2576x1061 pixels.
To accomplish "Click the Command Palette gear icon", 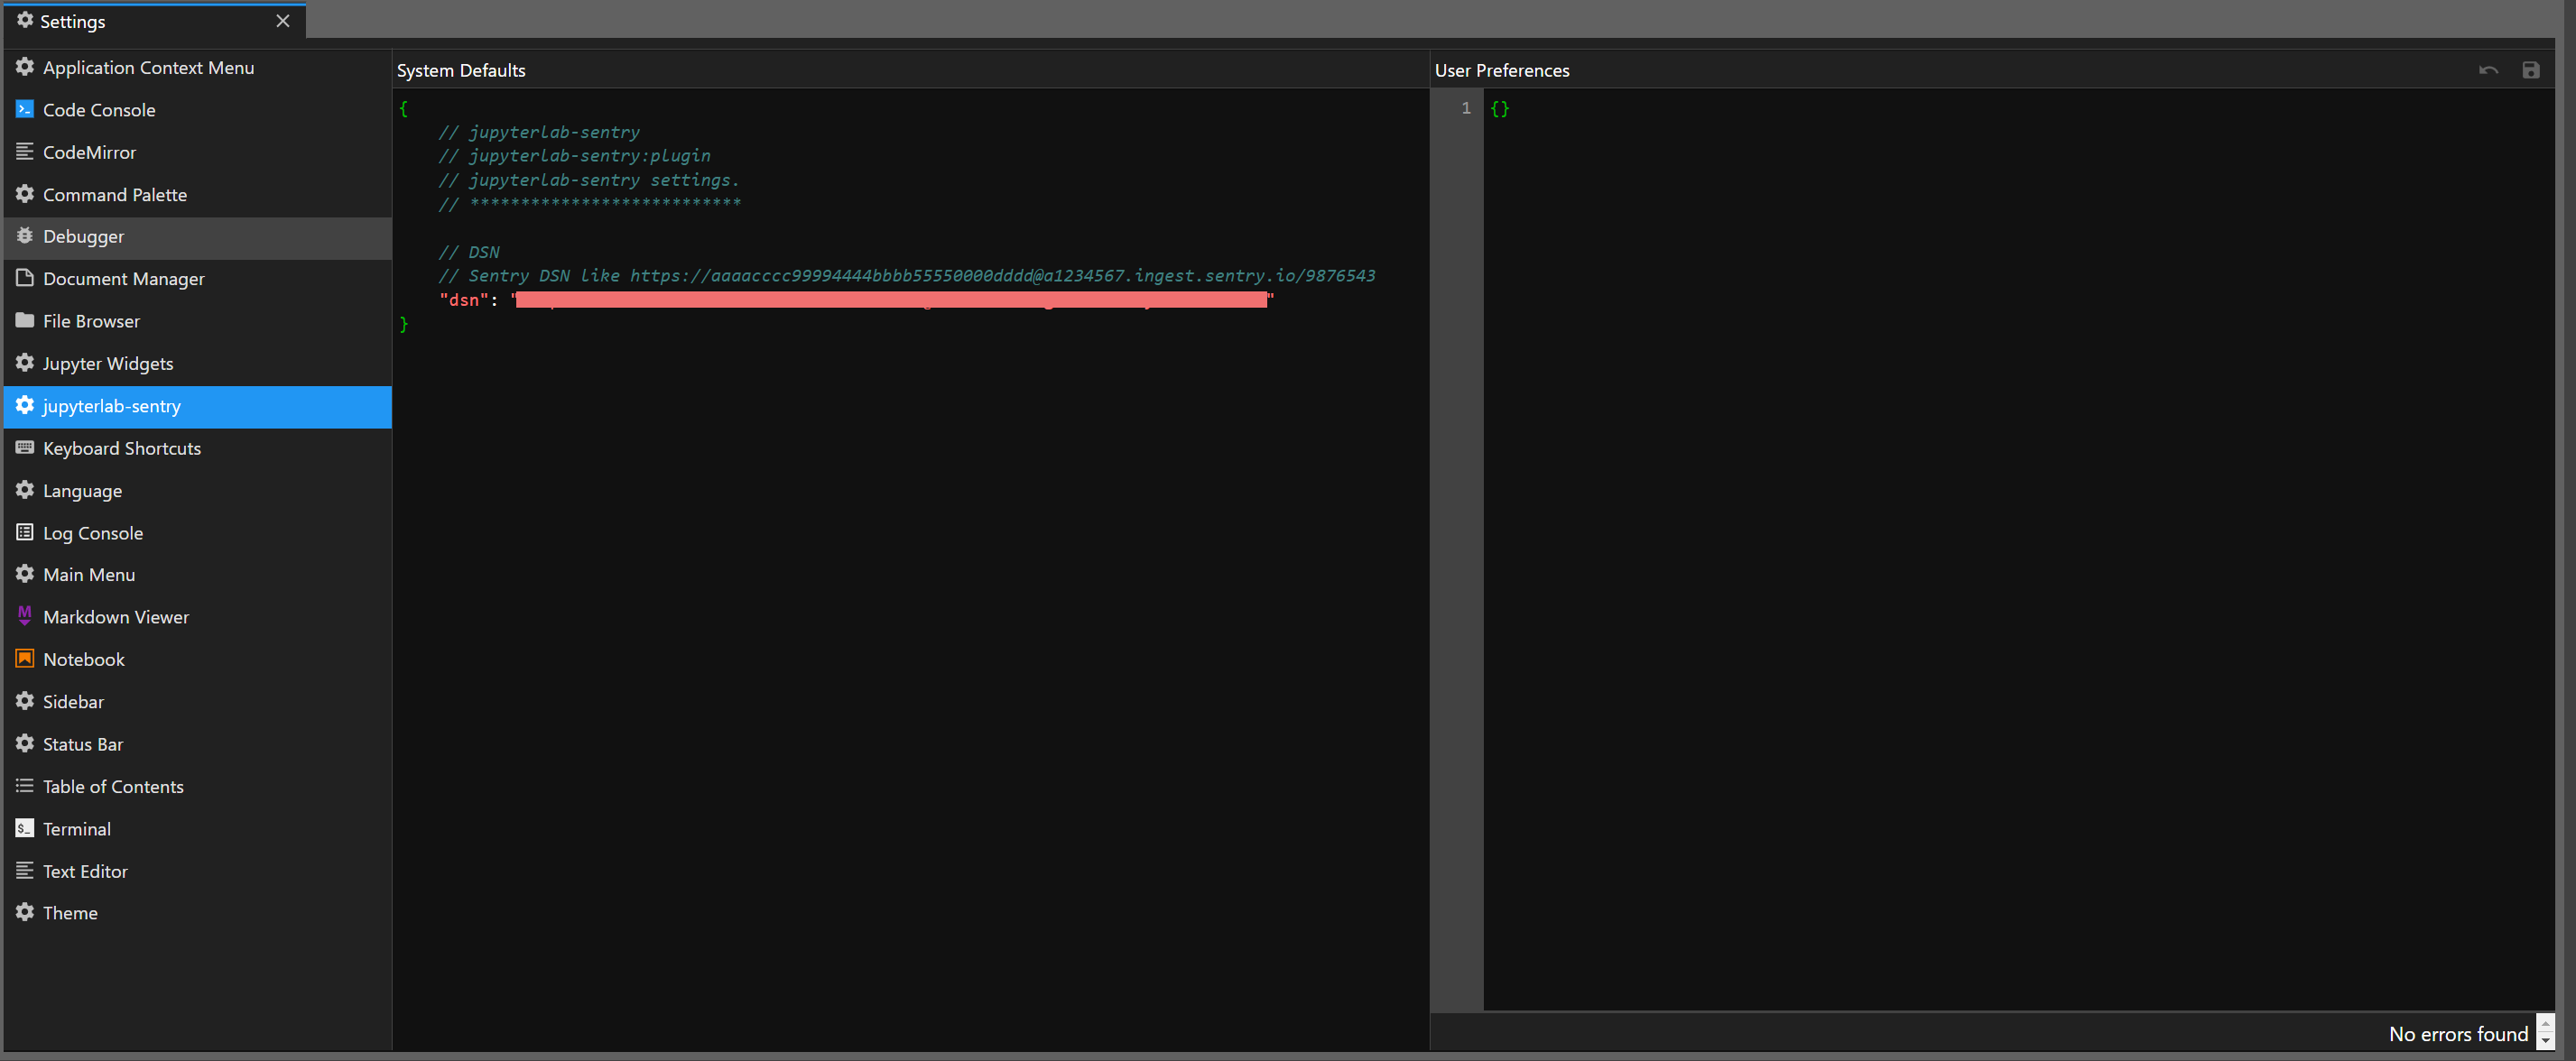I will [25, 194].
